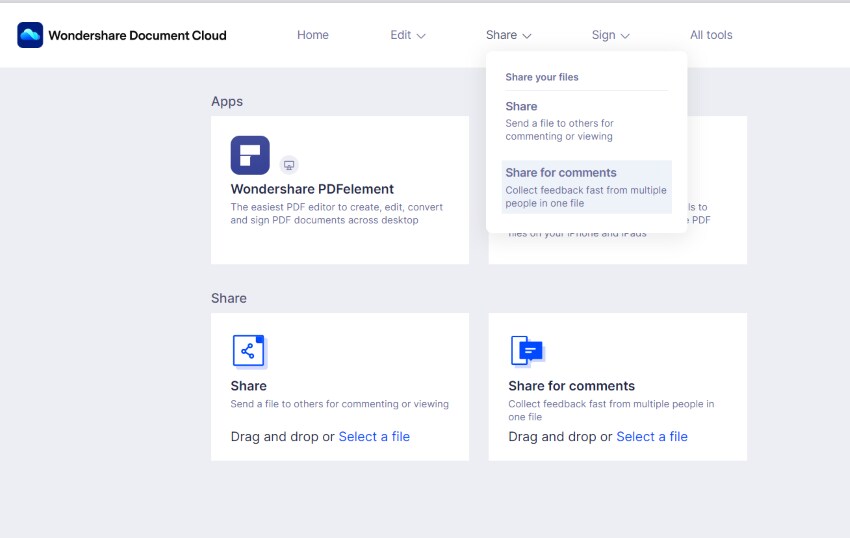Click the Share file icon
The image size is (850, 538).
(248, 351)
